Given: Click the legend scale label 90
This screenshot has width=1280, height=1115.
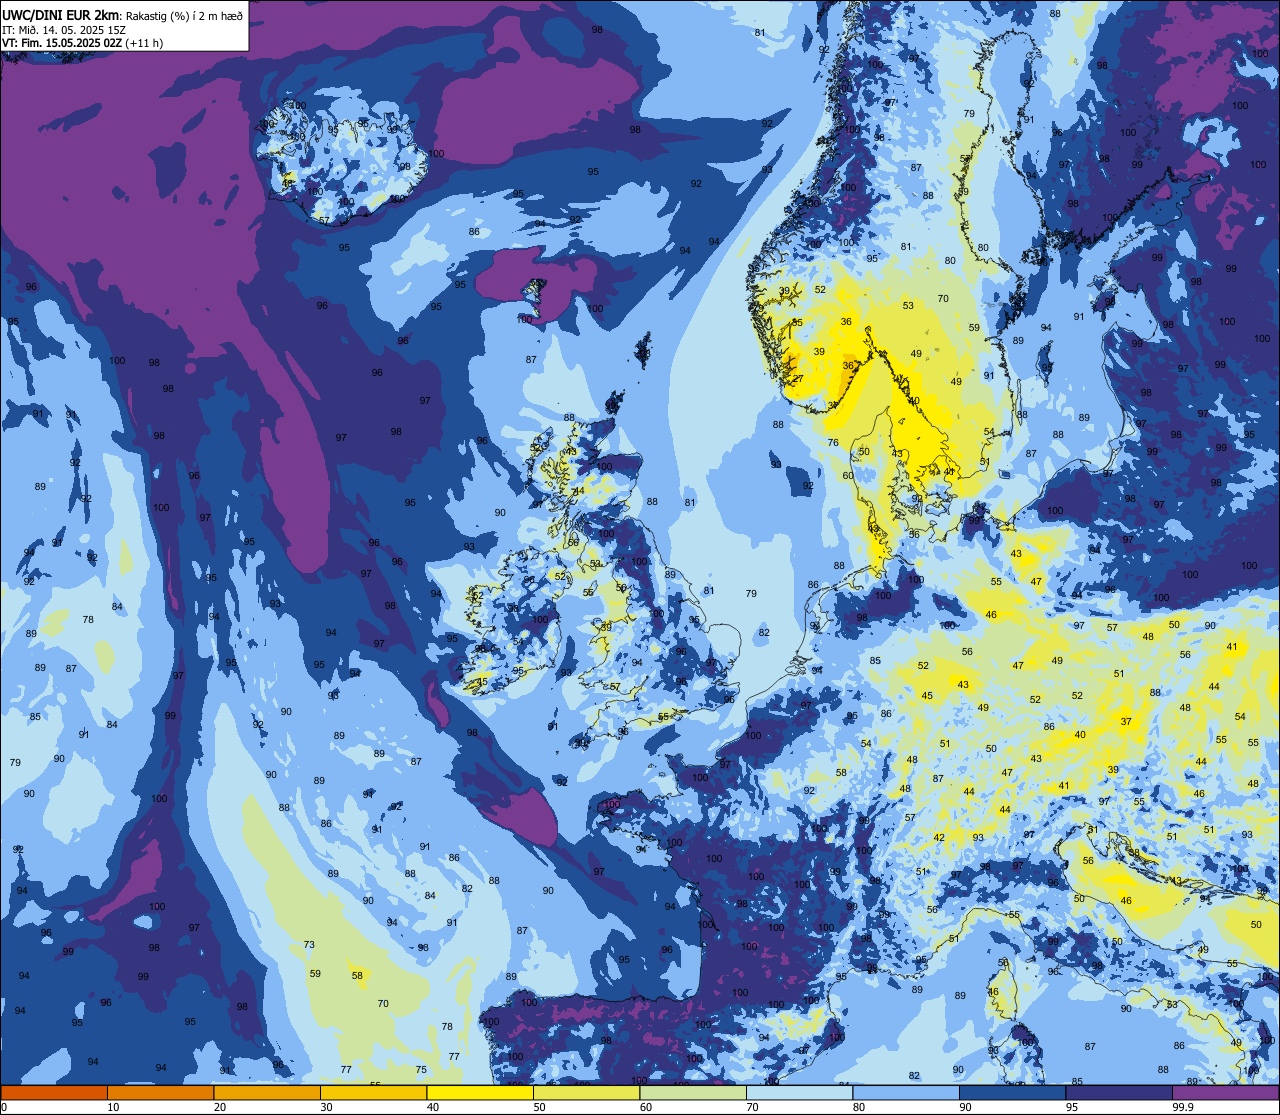Looking at the screenshot, I should 965,1107.
